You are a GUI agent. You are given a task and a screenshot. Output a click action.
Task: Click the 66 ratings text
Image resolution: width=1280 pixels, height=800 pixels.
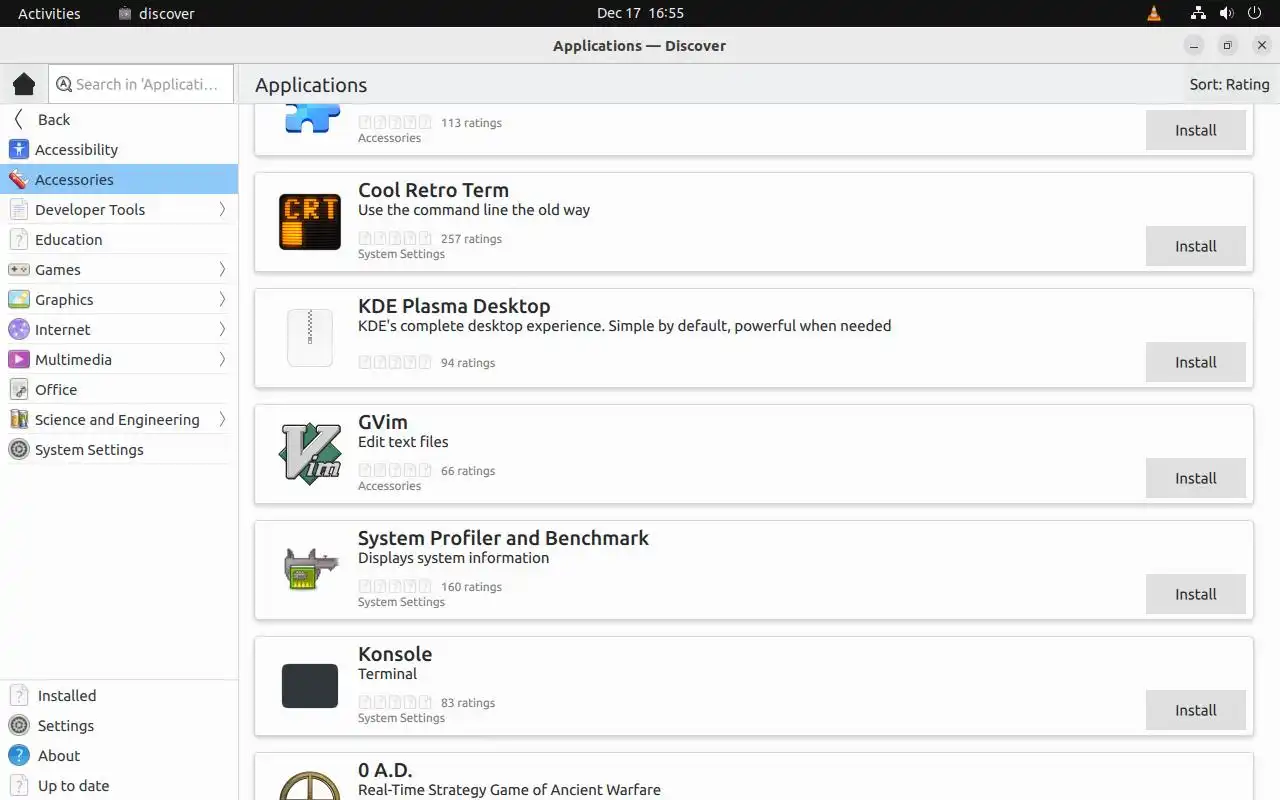(468, 471)
